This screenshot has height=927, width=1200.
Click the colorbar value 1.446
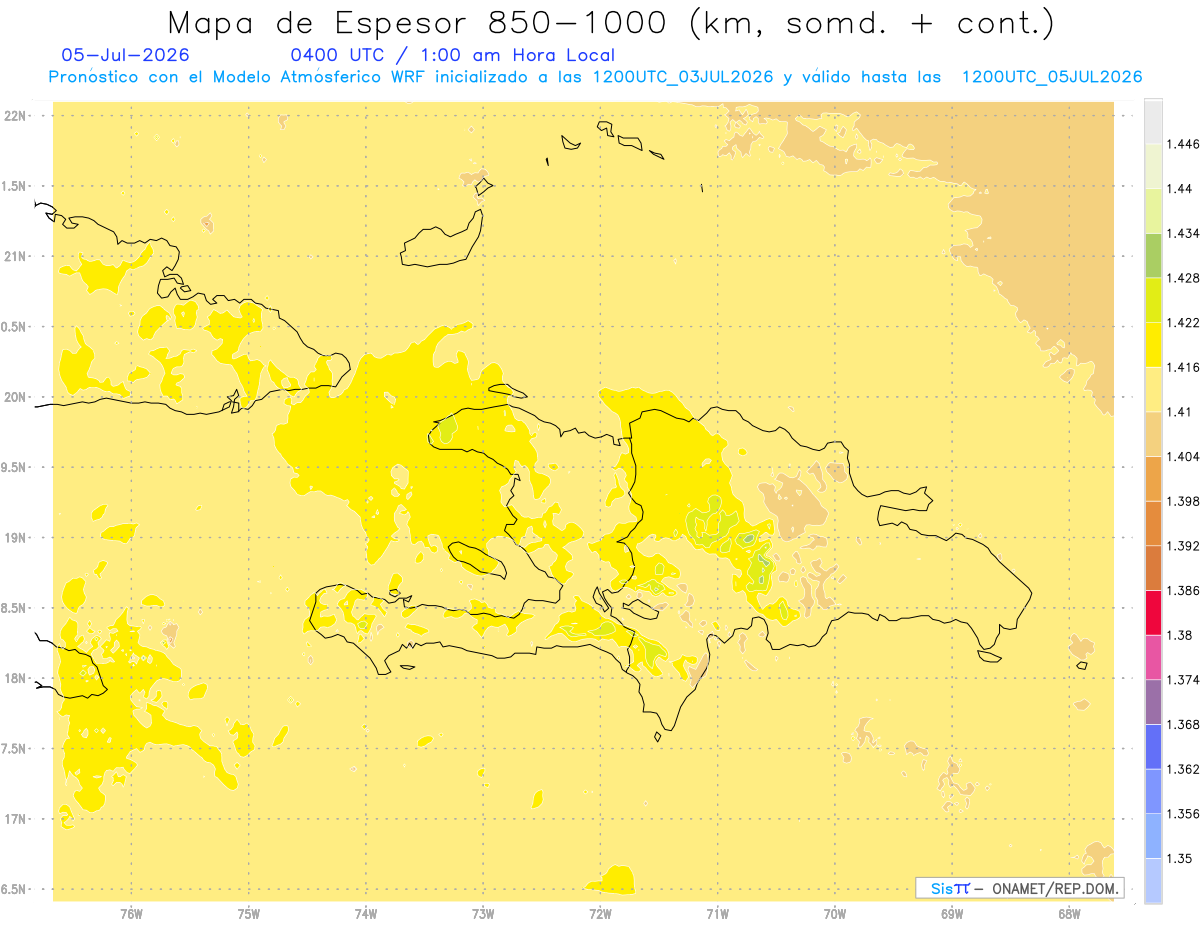[1182, 144]
